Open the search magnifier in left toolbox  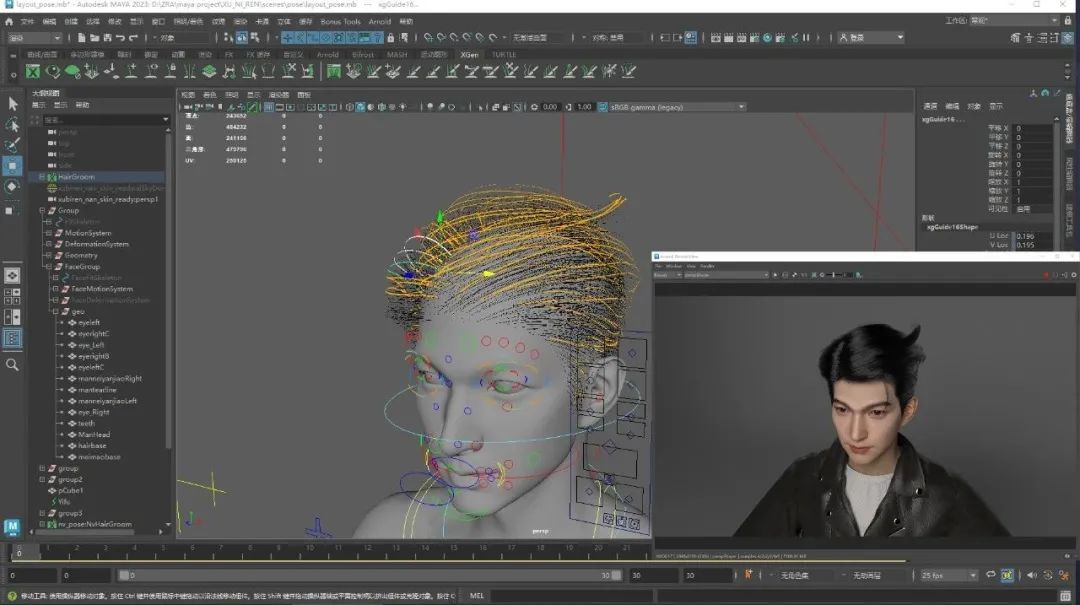tap(13, 365)
